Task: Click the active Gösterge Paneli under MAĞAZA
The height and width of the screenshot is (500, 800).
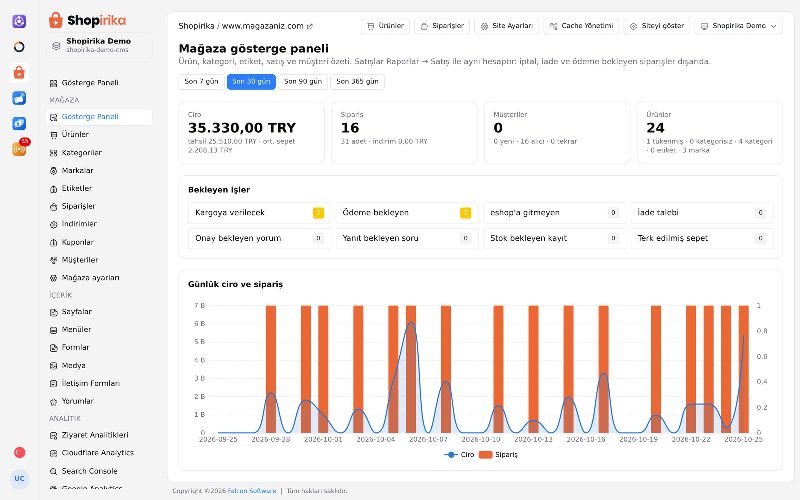Action: pos(99,117)
